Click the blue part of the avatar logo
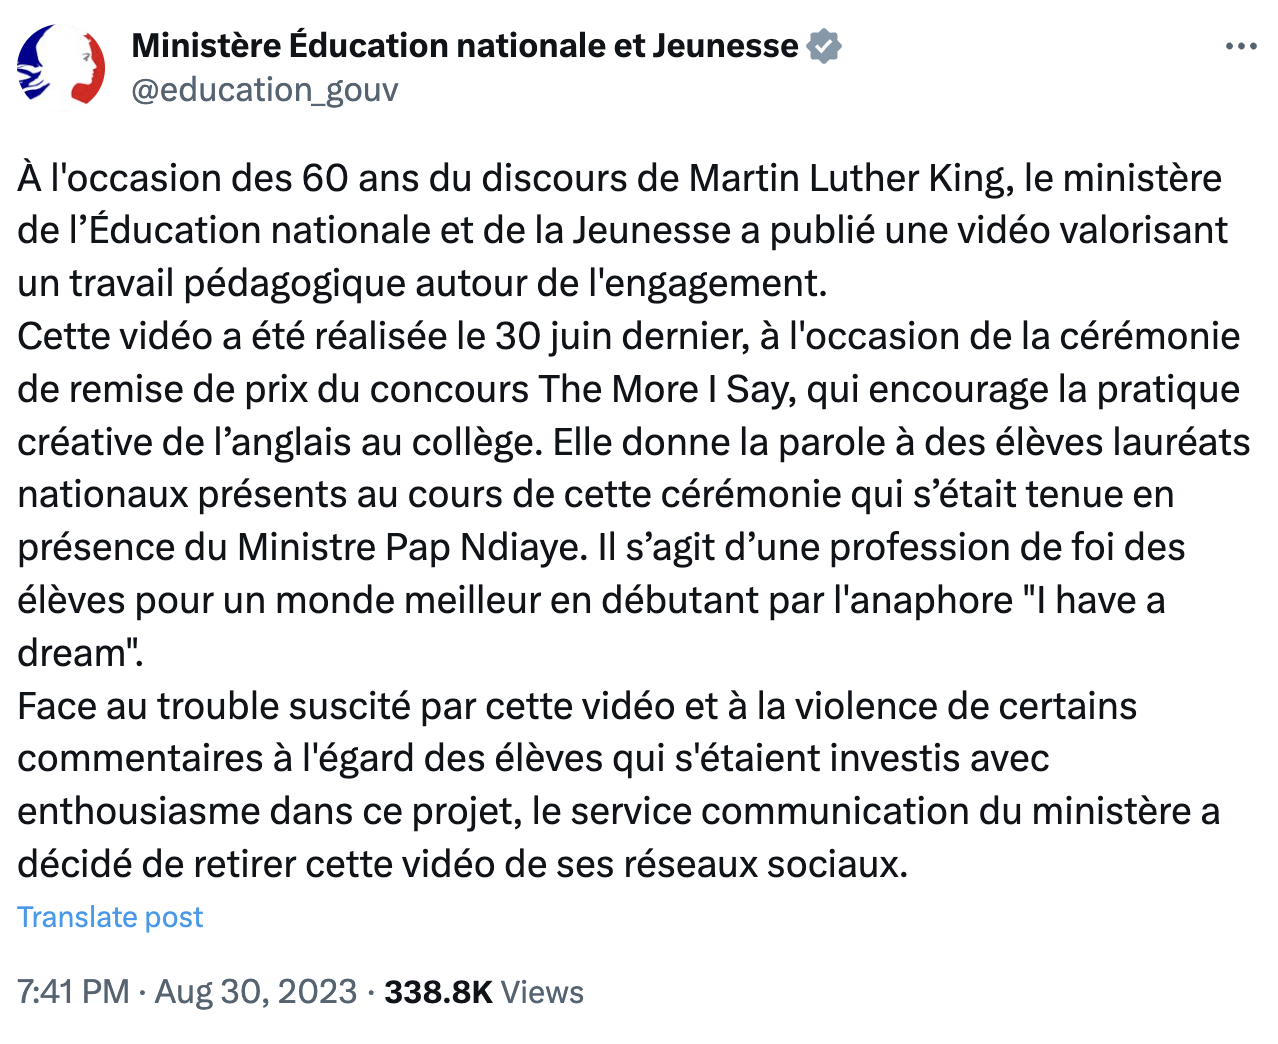The height and width of the screenshot is (1044, 1278). pos(36,62)
